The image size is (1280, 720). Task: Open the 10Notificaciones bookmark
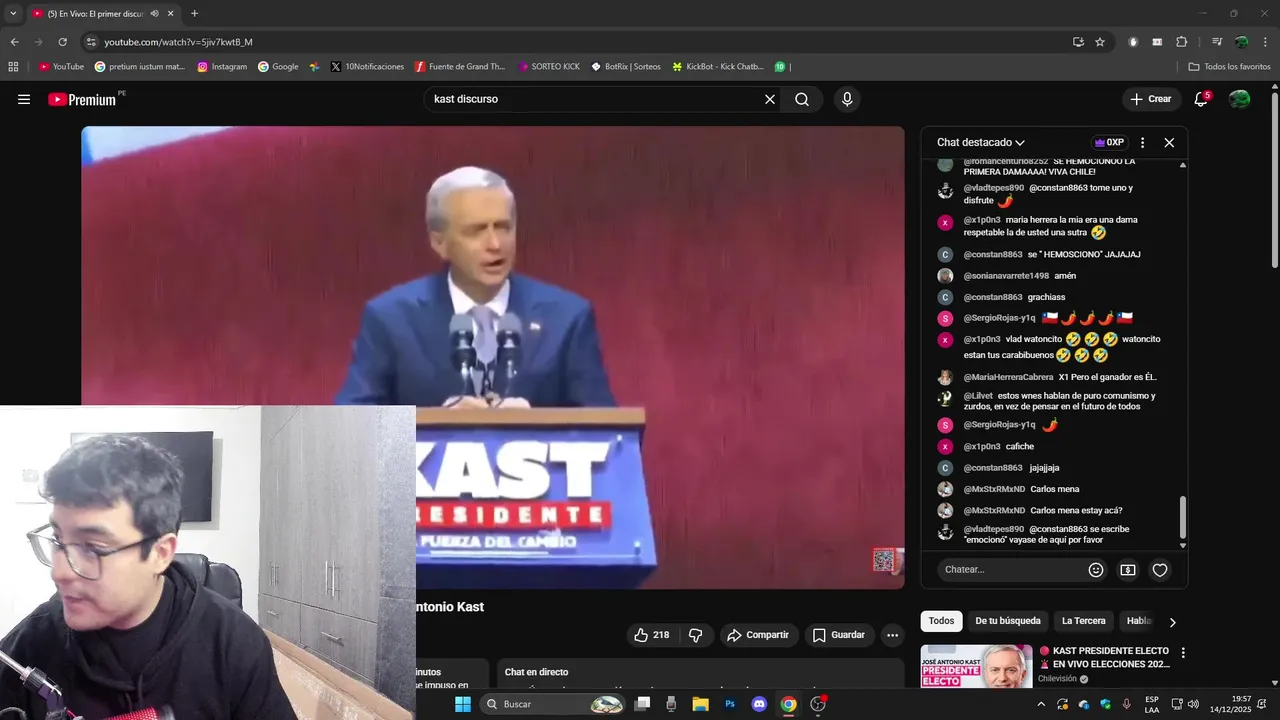click(367, 67)
